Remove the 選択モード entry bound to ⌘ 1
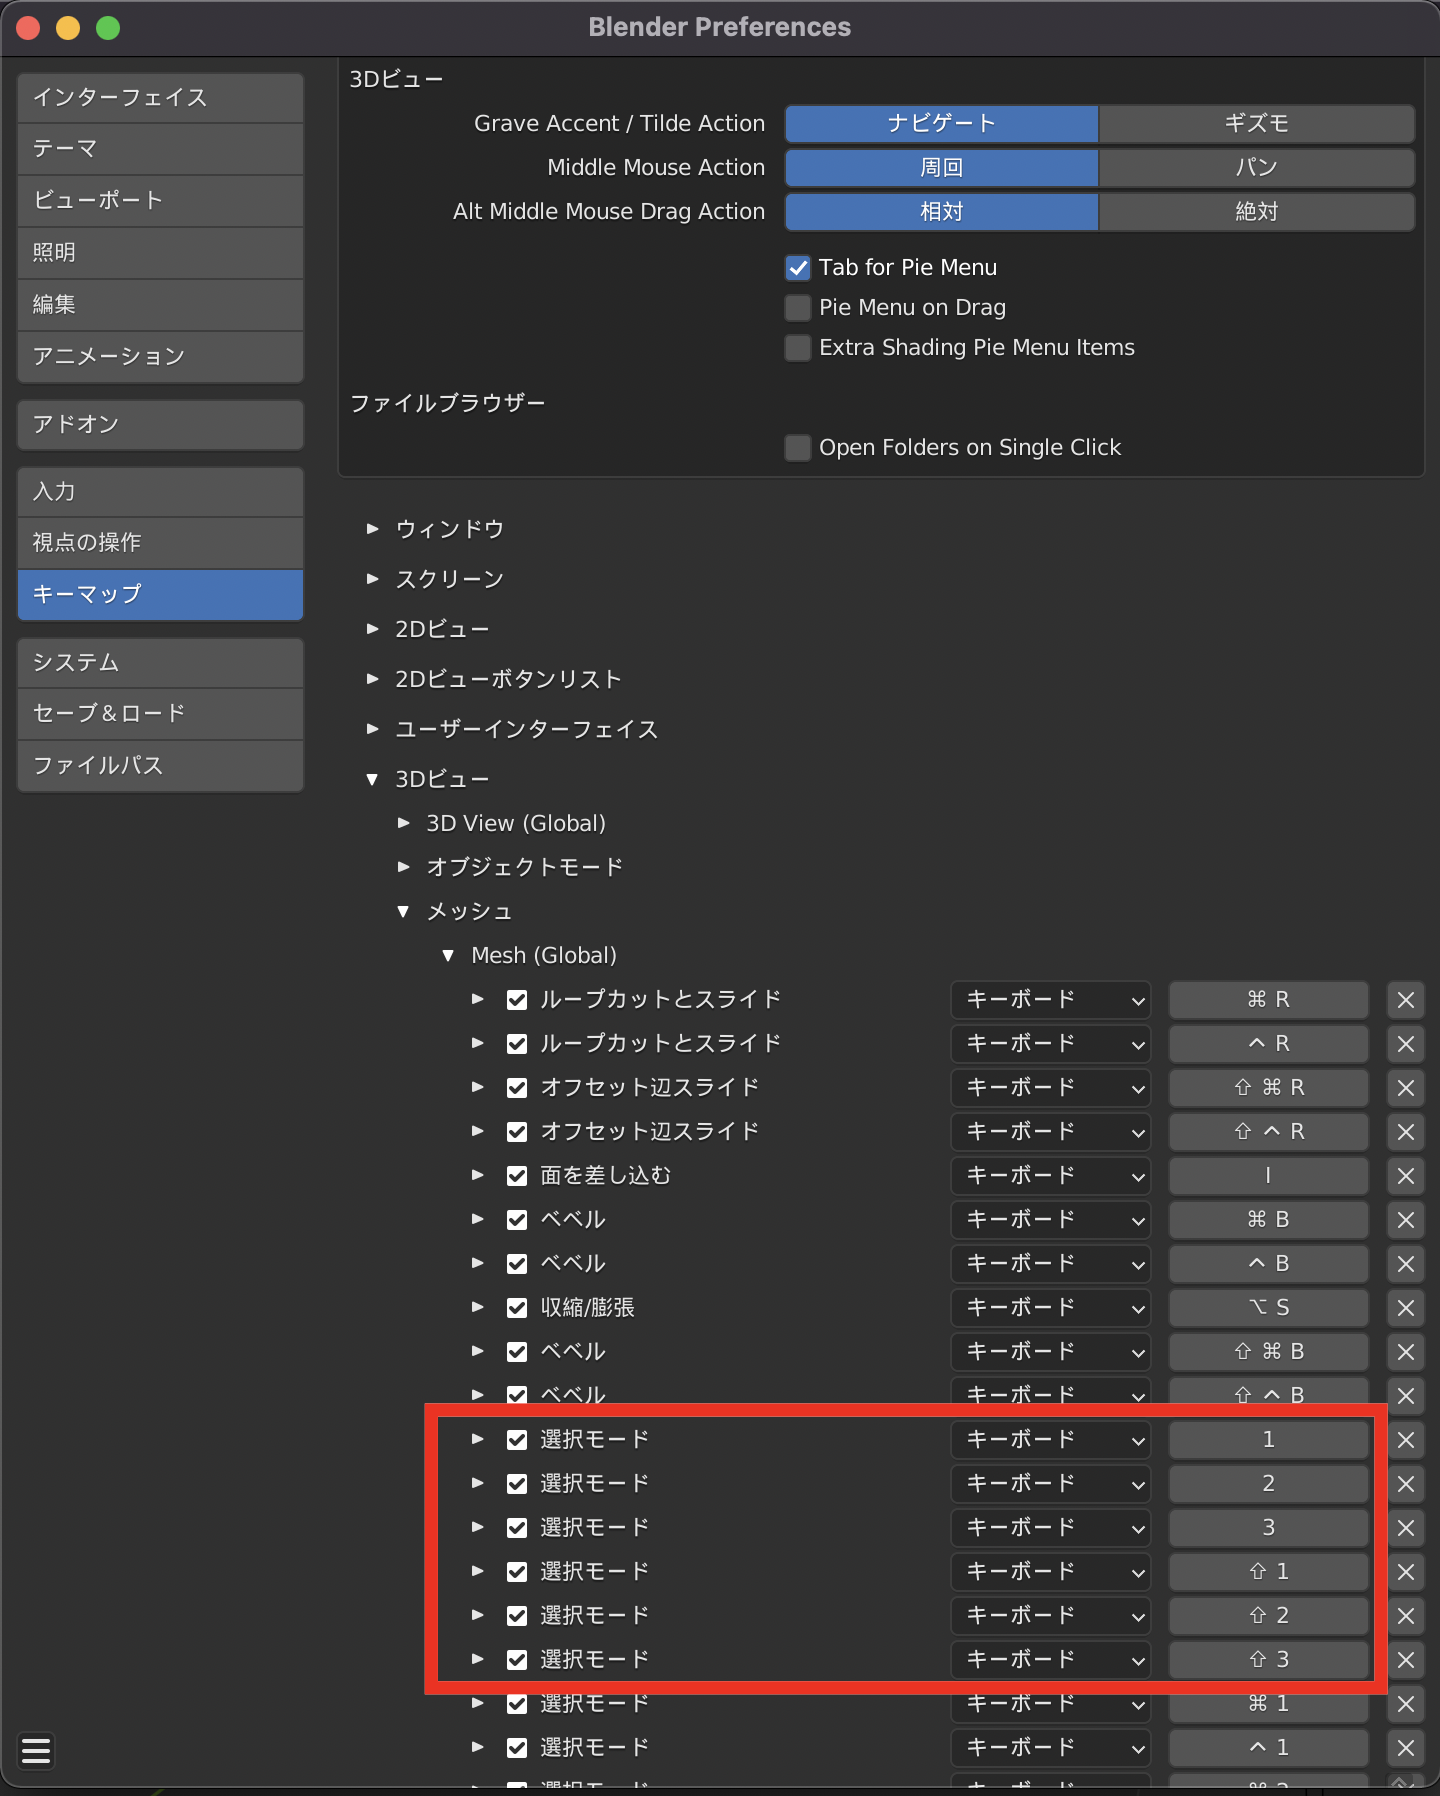Image resolution: width=1440 pixels, height=1796 pixels. (1405, 1704)
